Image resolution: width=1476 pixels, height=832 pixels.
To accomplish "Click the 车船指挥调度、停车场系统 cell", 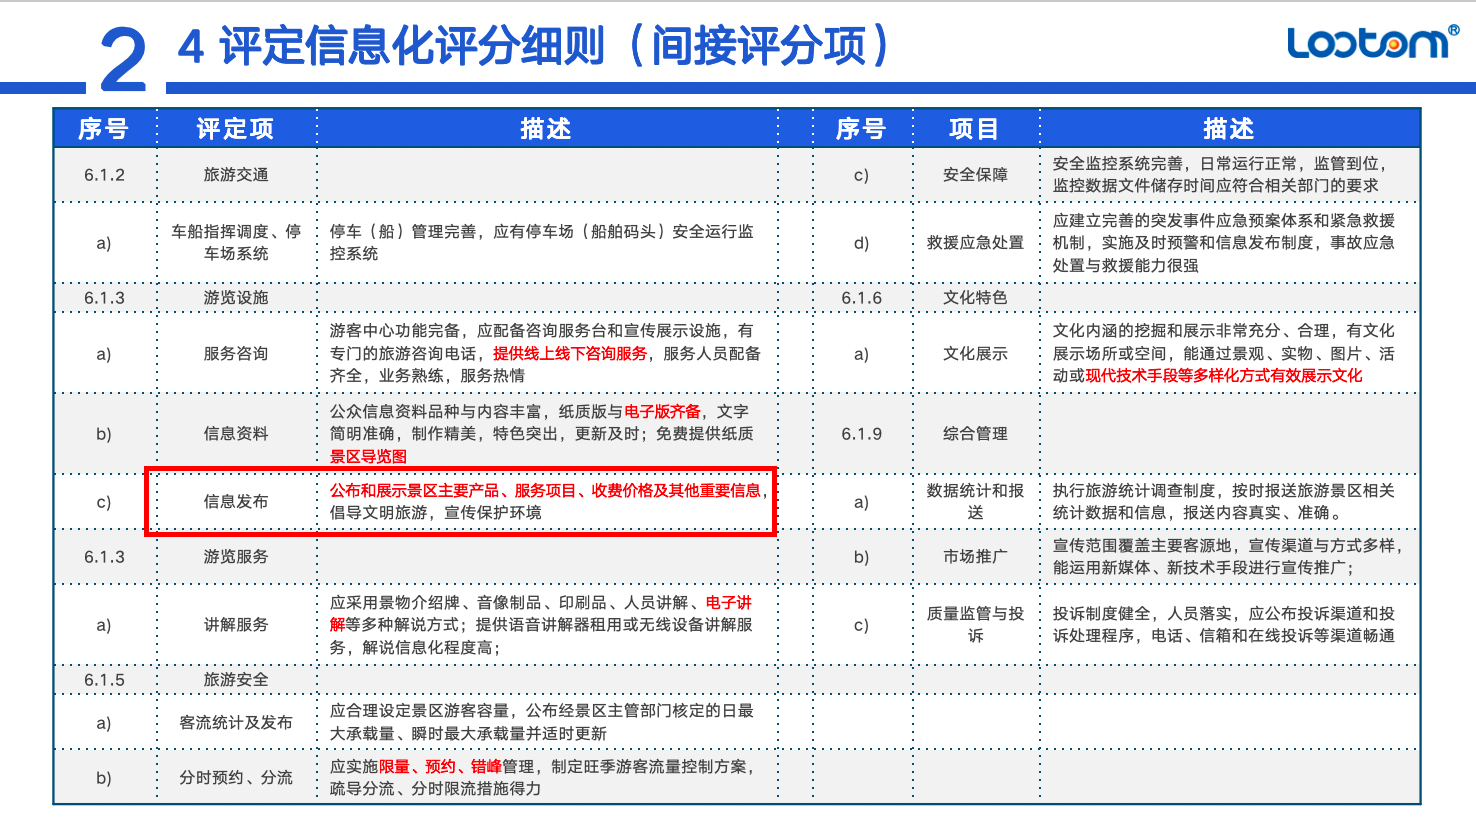I will [x=236, y=243].
